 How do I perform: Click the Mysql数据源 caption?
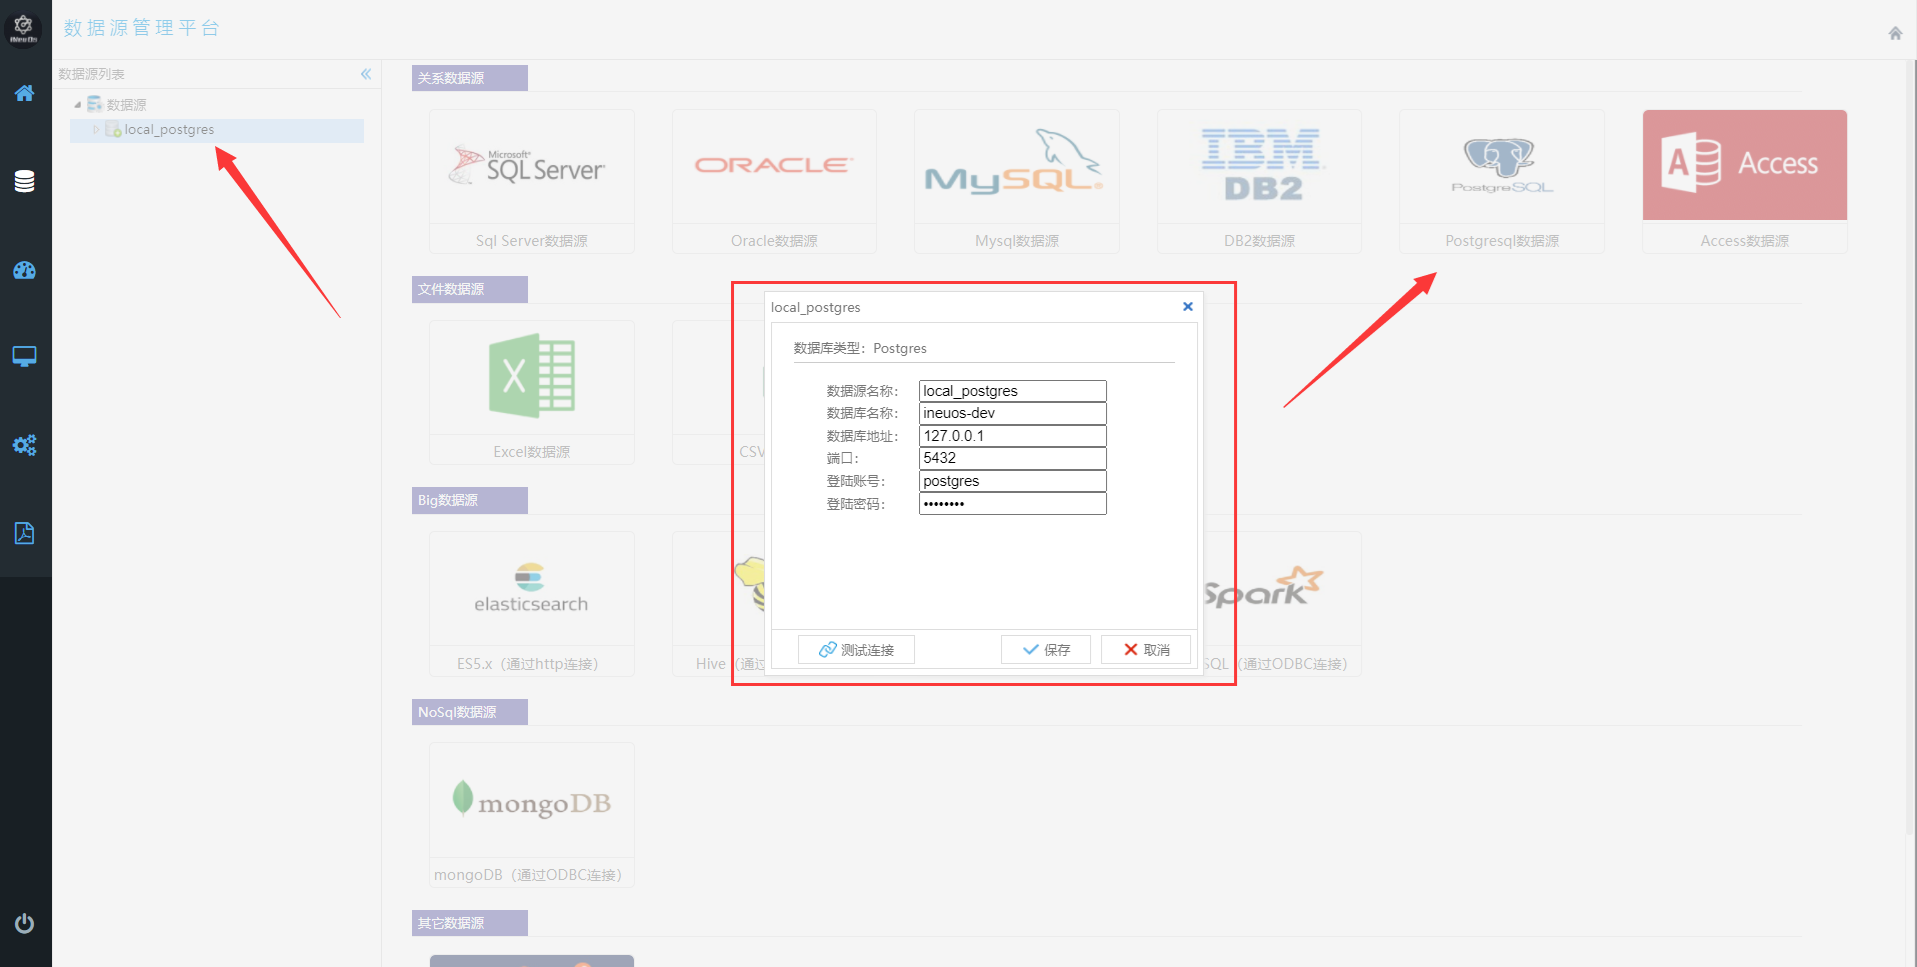point(1017,241)
